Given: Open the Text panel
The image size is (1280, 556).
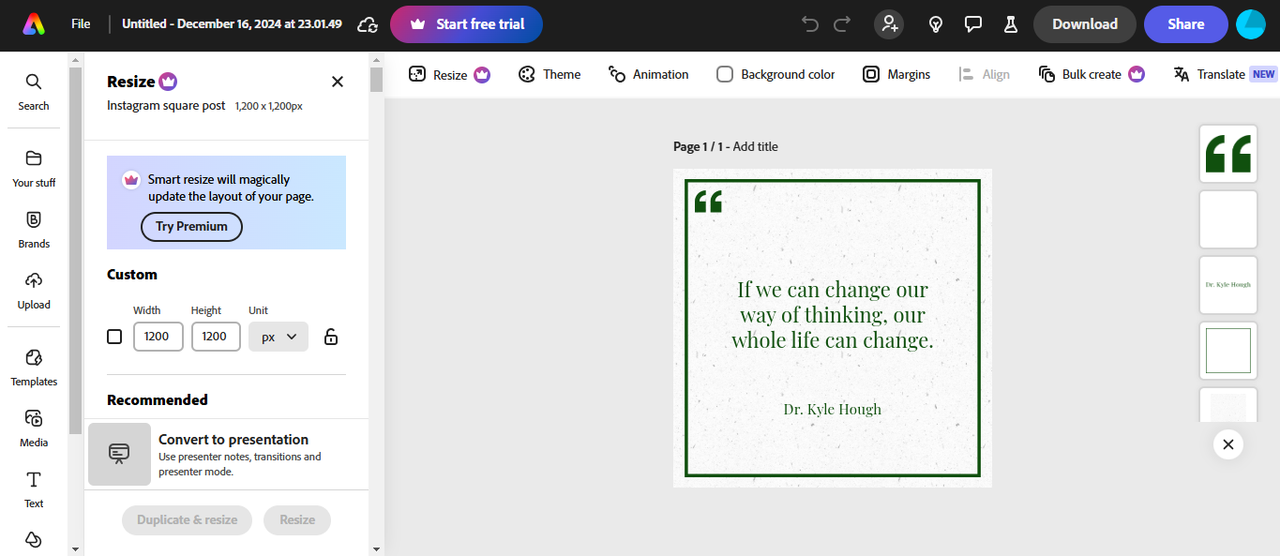Looking at the screenshot, I should [x=33, y=489].
